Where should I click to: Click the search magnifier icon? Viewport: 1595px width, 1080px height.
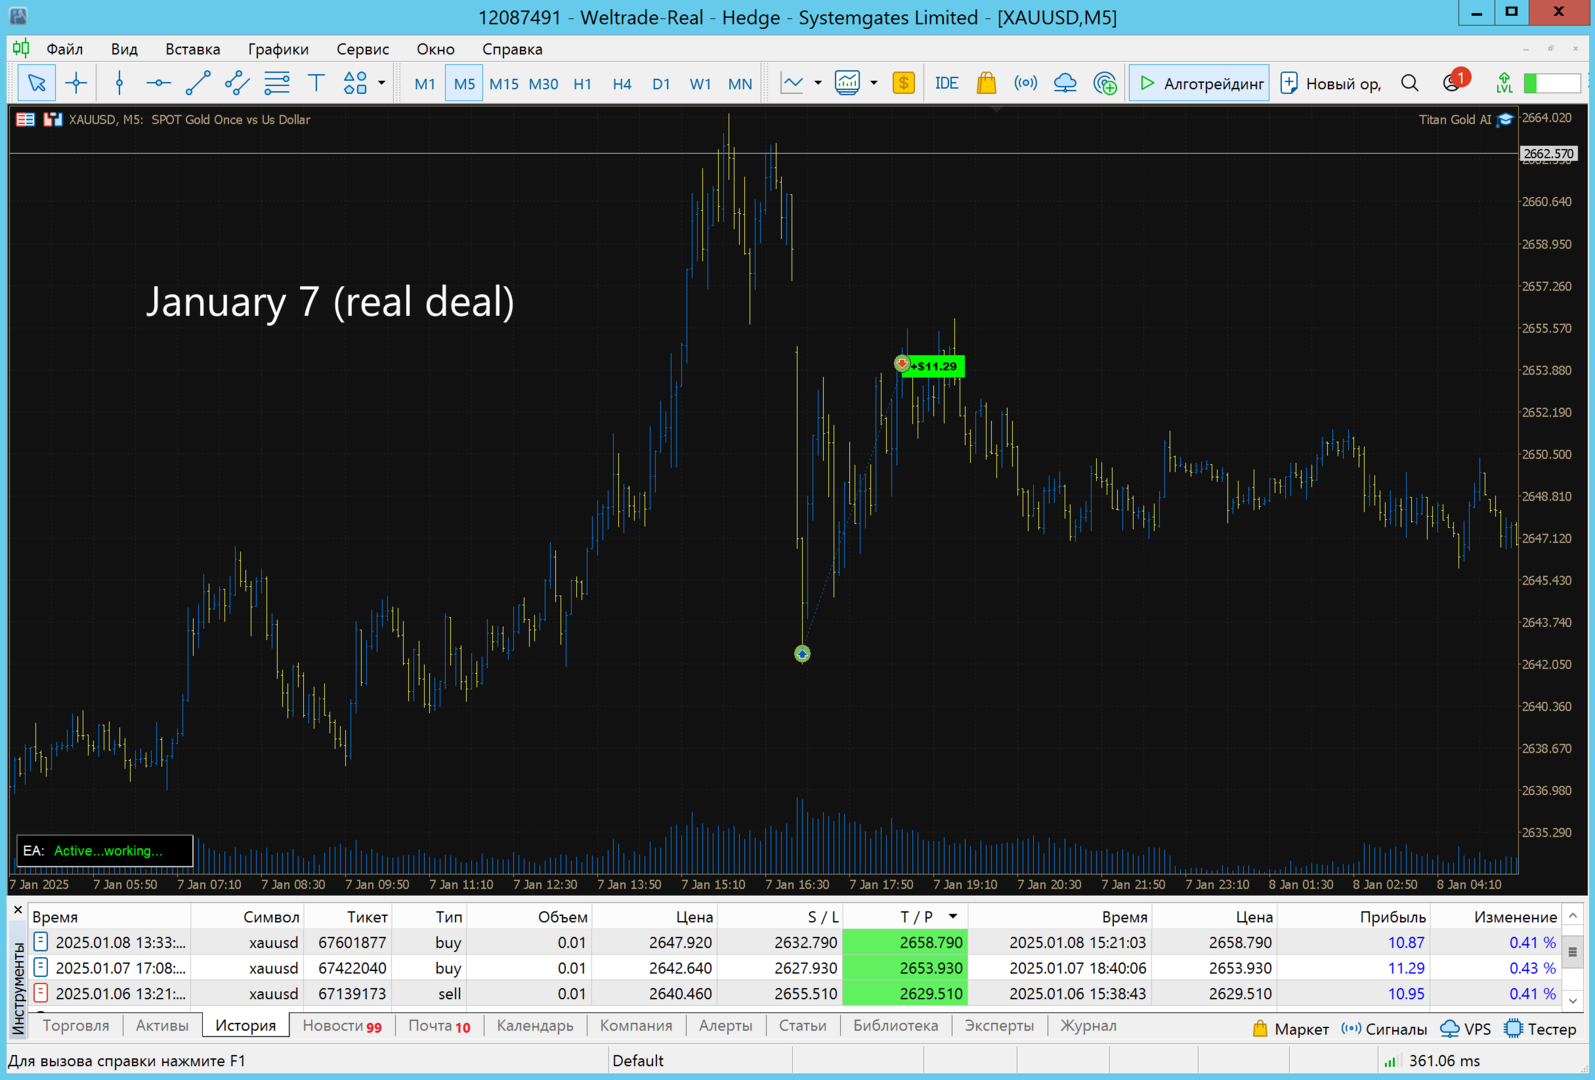pyautogui.click(x=1409, y=83)
